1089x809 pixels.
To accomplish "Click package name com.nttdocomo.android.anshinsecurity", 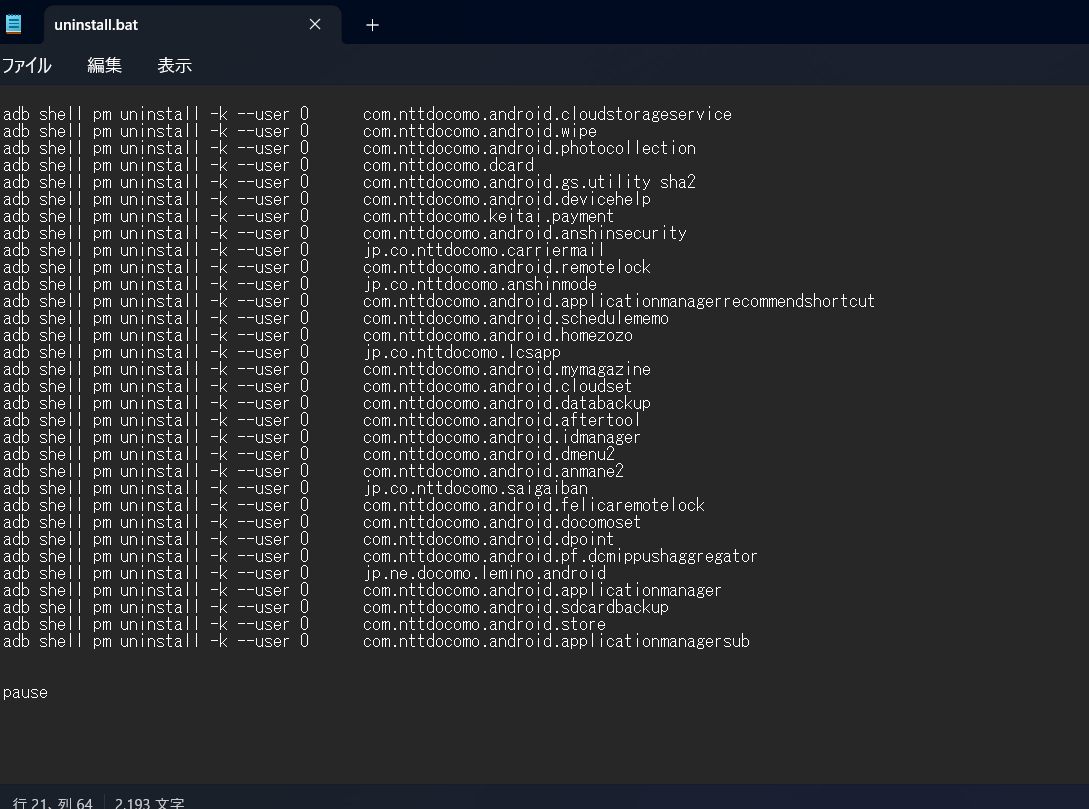I will 524,233.
